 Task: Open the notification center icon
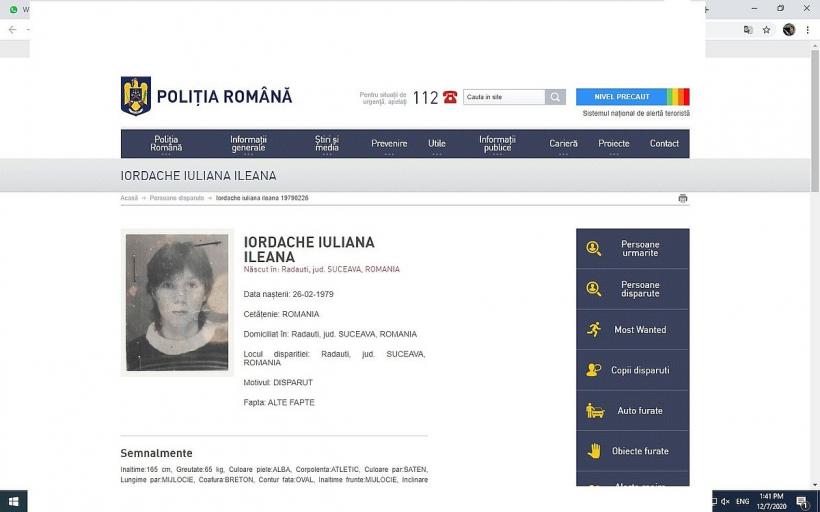click(x=802, y=502)
